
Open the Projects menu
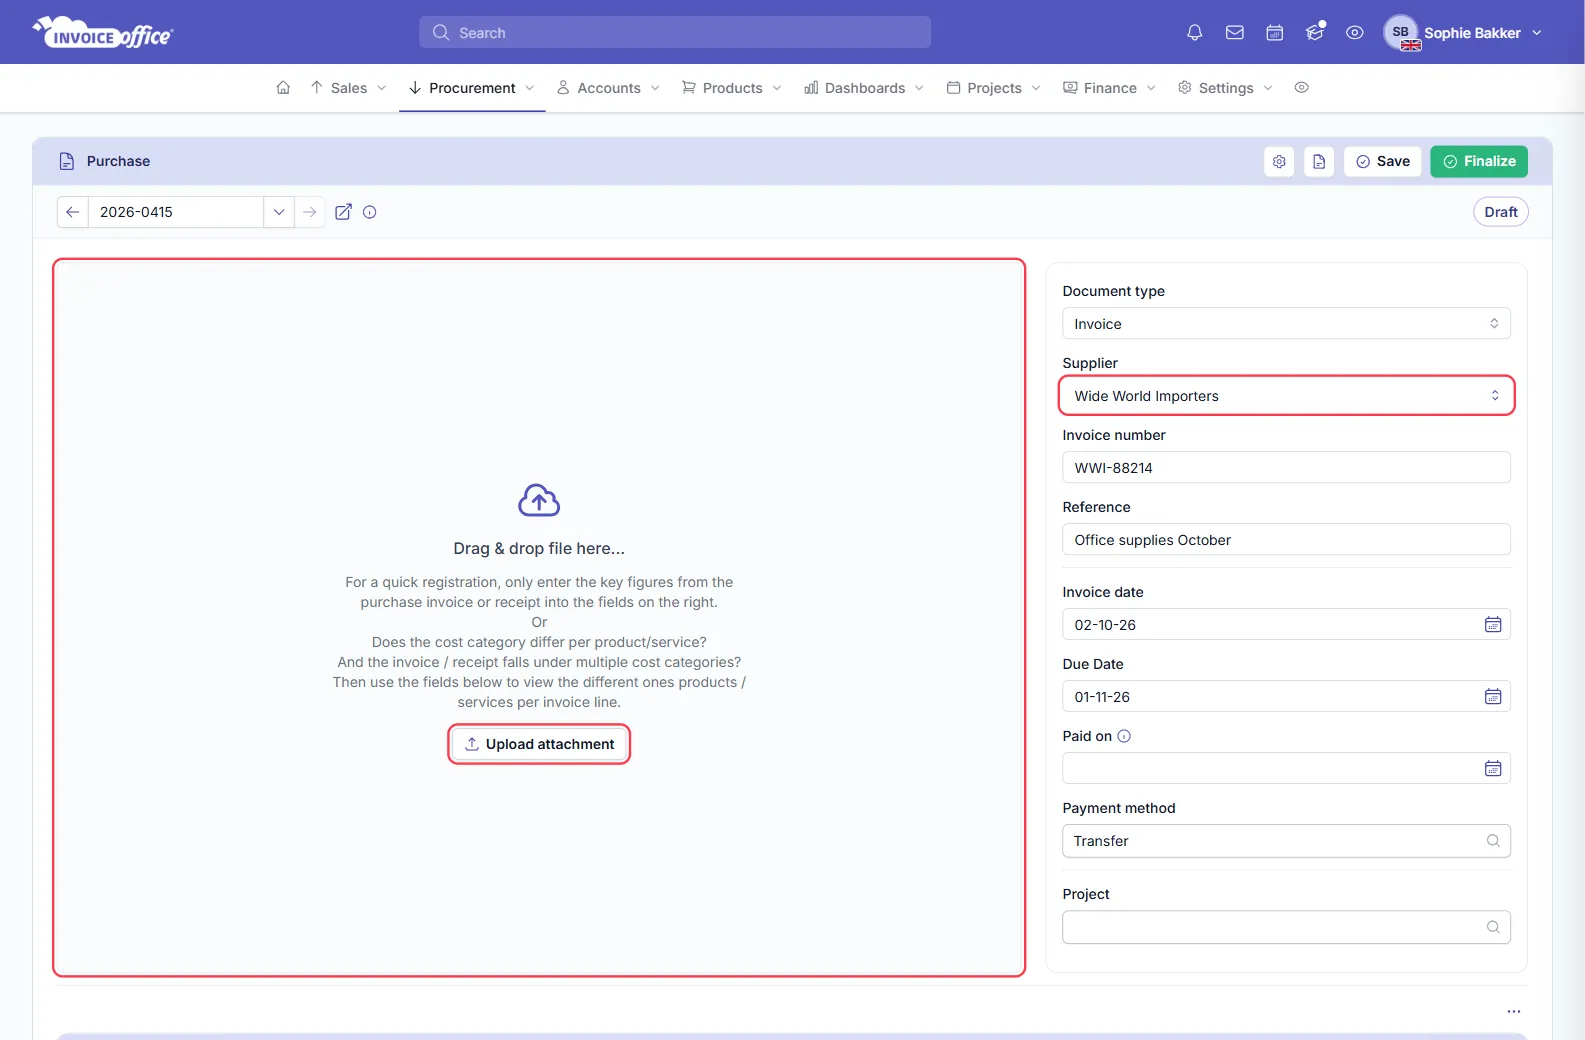click(993, 88)
